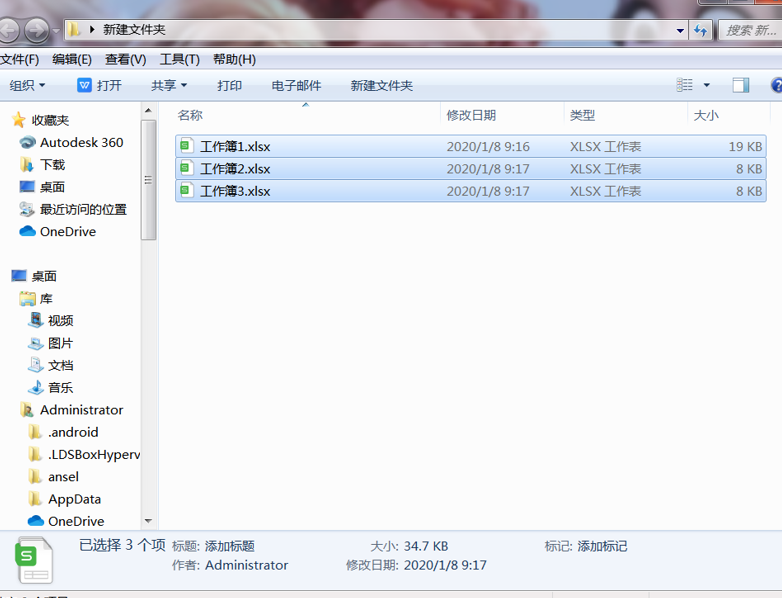Click the 视频 video library icon

[35, 320]
